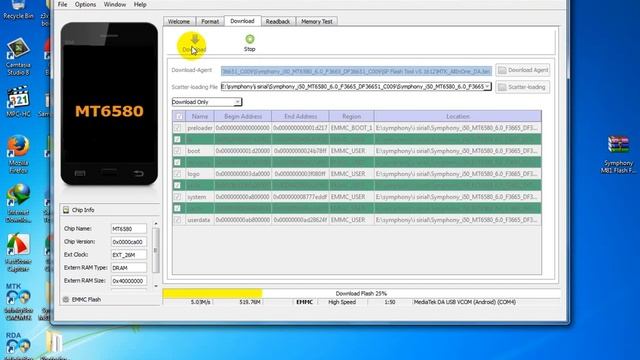This screenshot has width=640, height=360.
Task: Switch to the Readback tab
Action: (x=278, y=21)
